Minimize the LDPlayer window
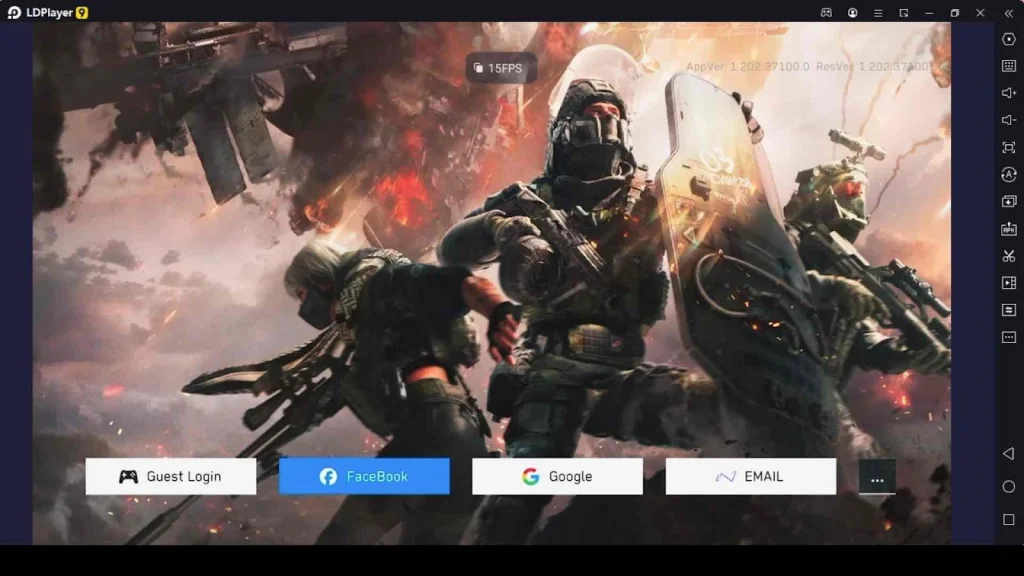Image resolution: width=1024 pixels, height=576 pixels. pyautogui.click(x=929, y=12)
